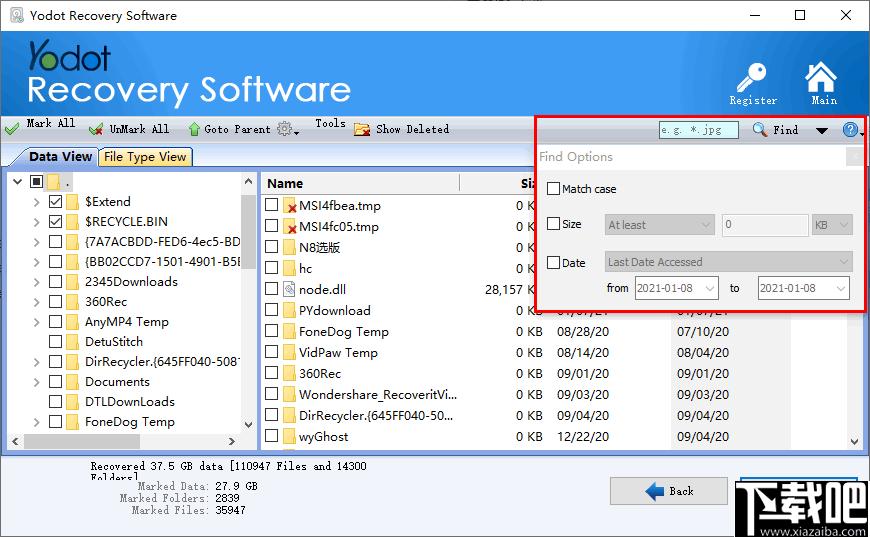Open Find options dropdown arrow
This screenshot has width=870, height=537.
click(822, 131)
